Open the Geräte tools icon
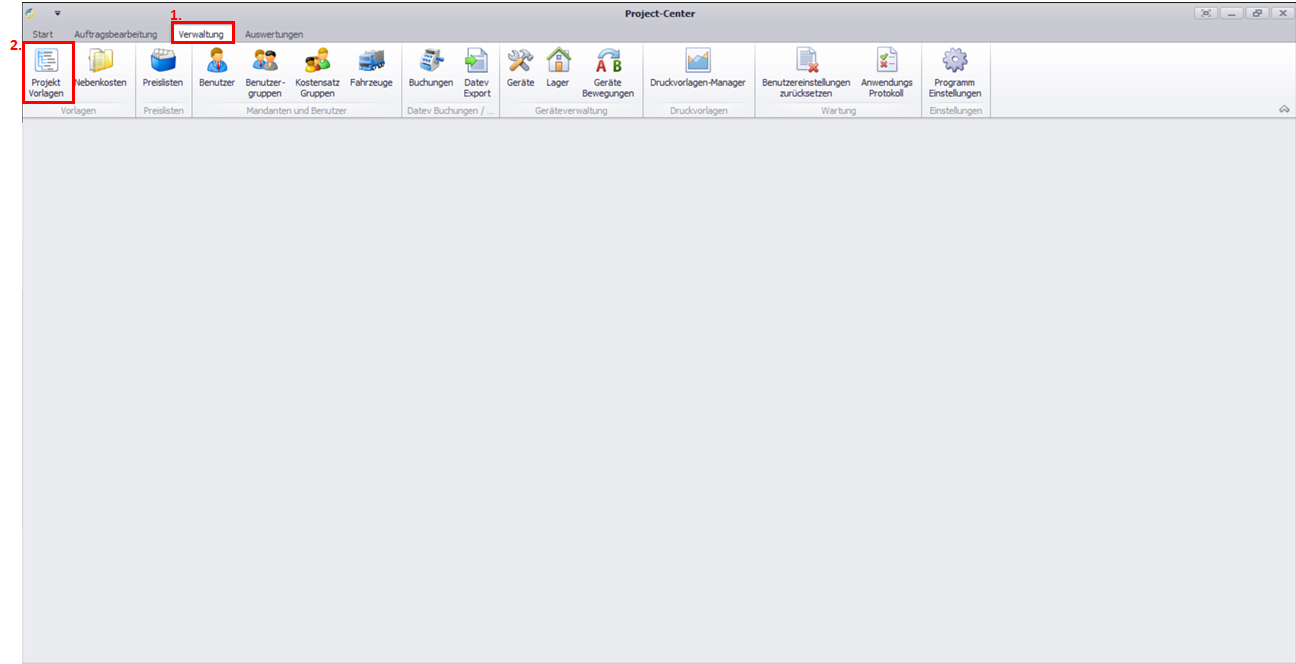1296x664 pixels. [x=520, y=62]
